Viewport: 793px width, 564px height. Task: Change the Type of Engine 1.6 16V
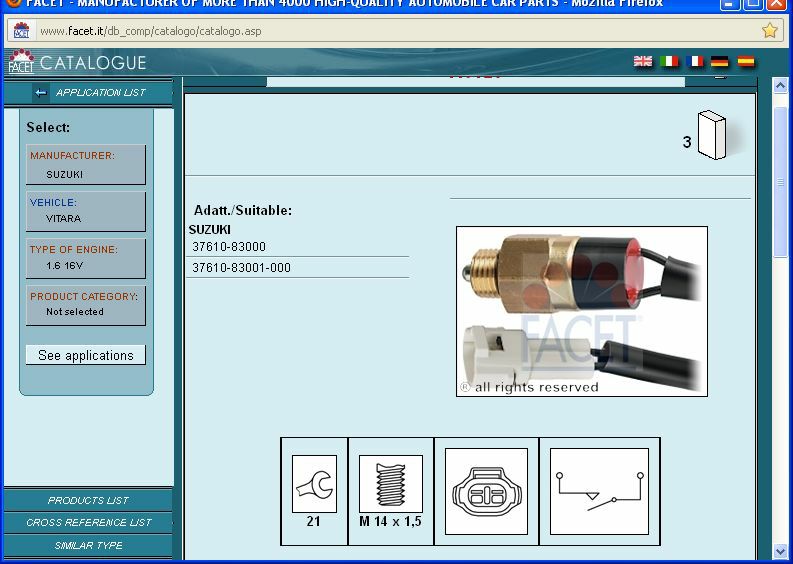(85, 258)
